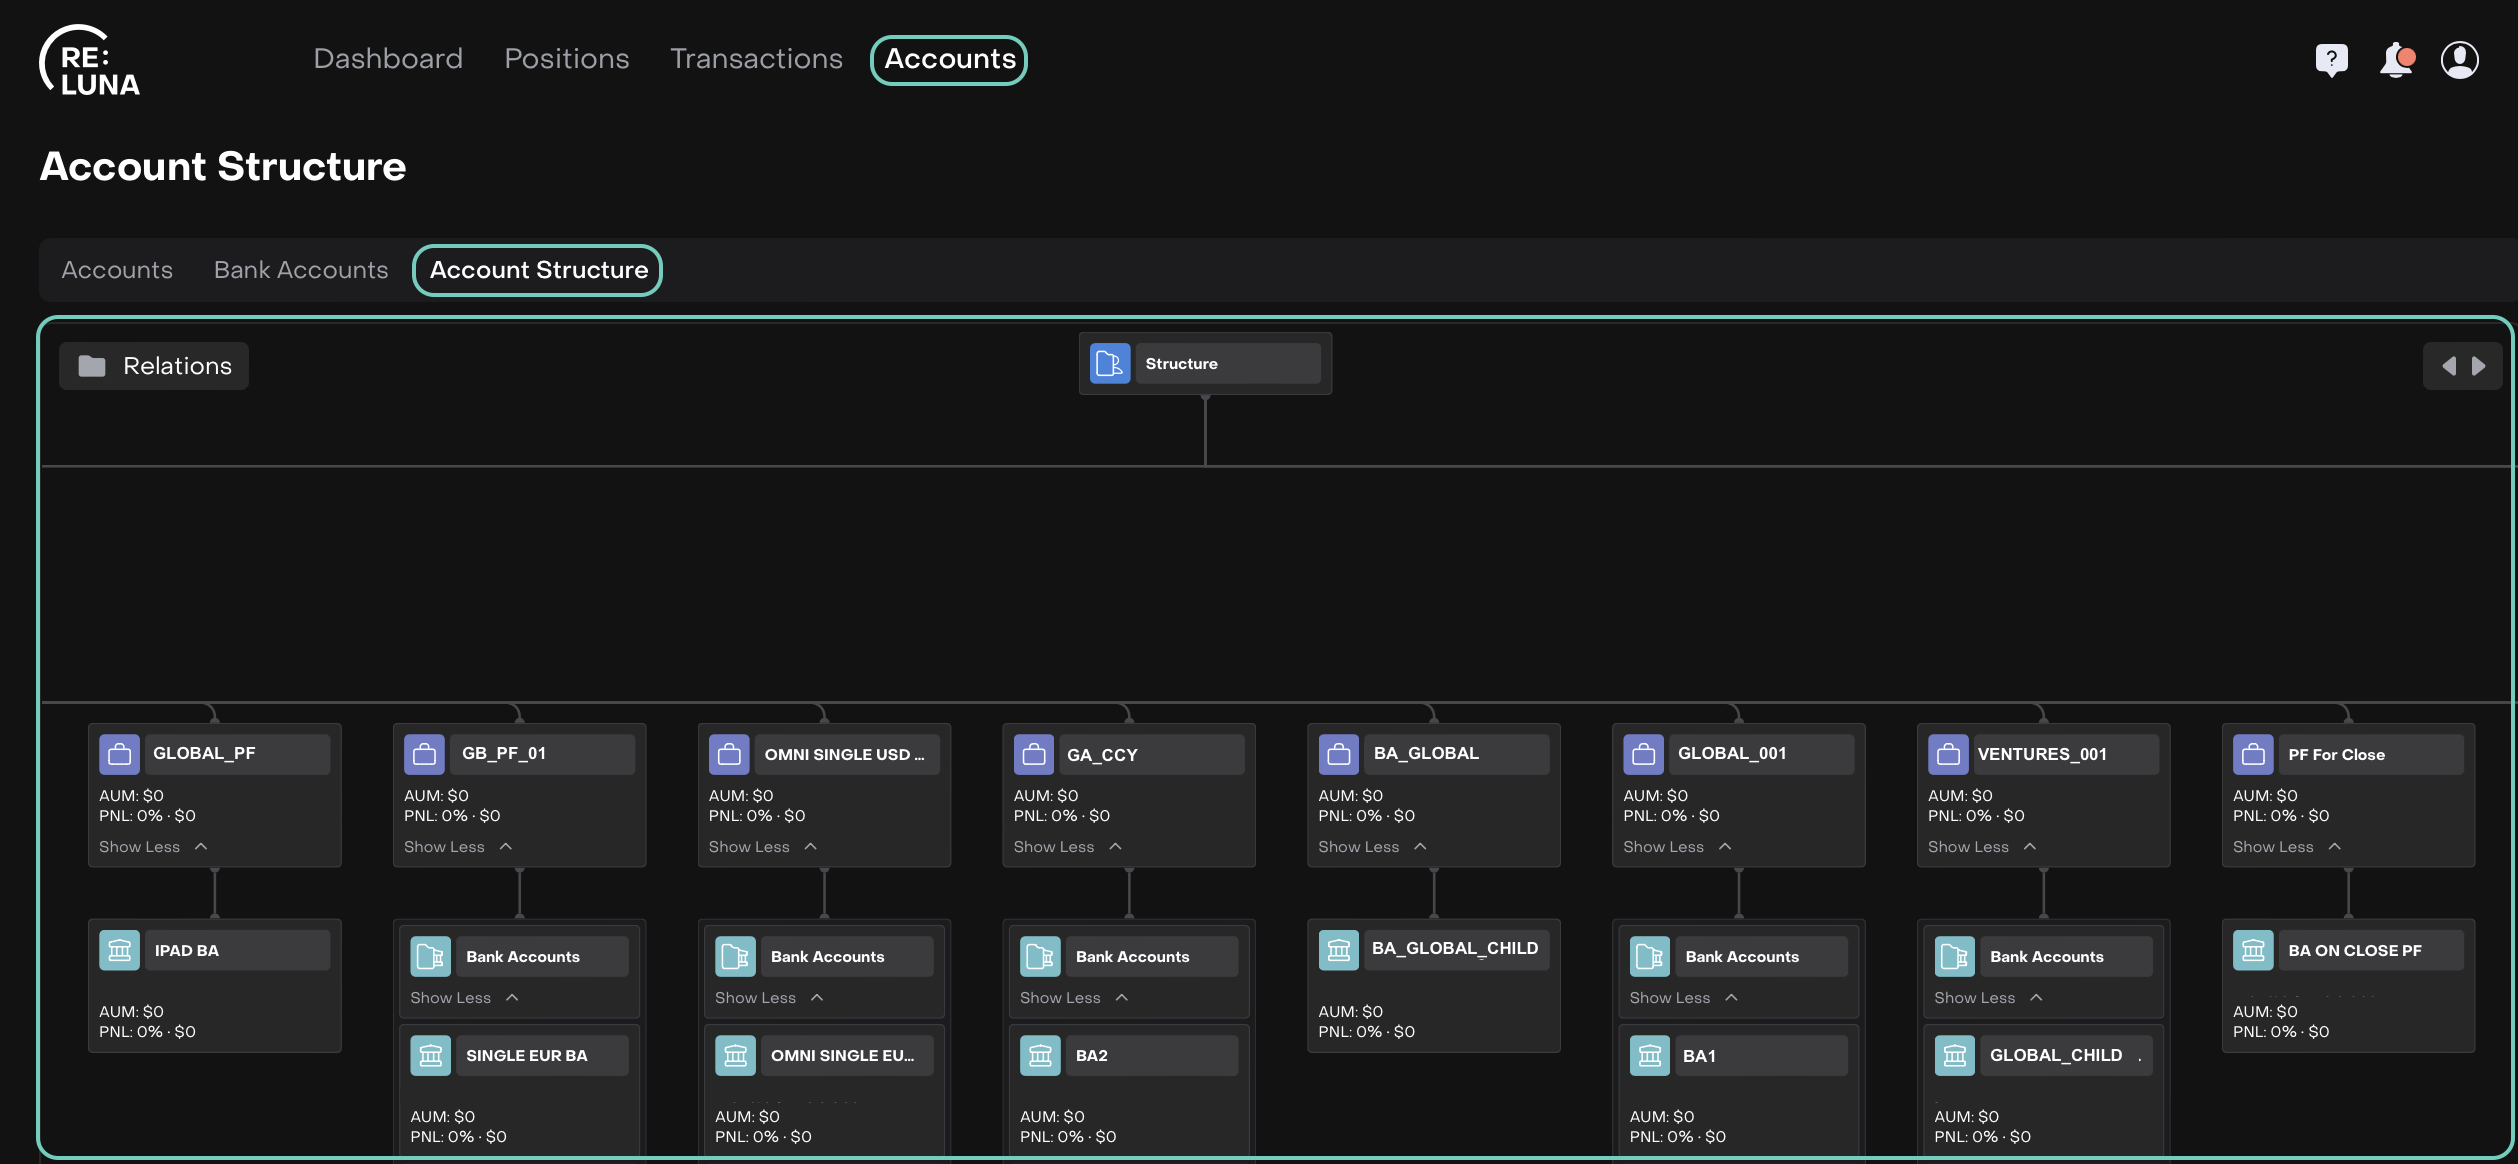Click the VENTURES_001 portfolio icon
This screenshot has width=2518, height=1164.
[x=1948, y=754]
